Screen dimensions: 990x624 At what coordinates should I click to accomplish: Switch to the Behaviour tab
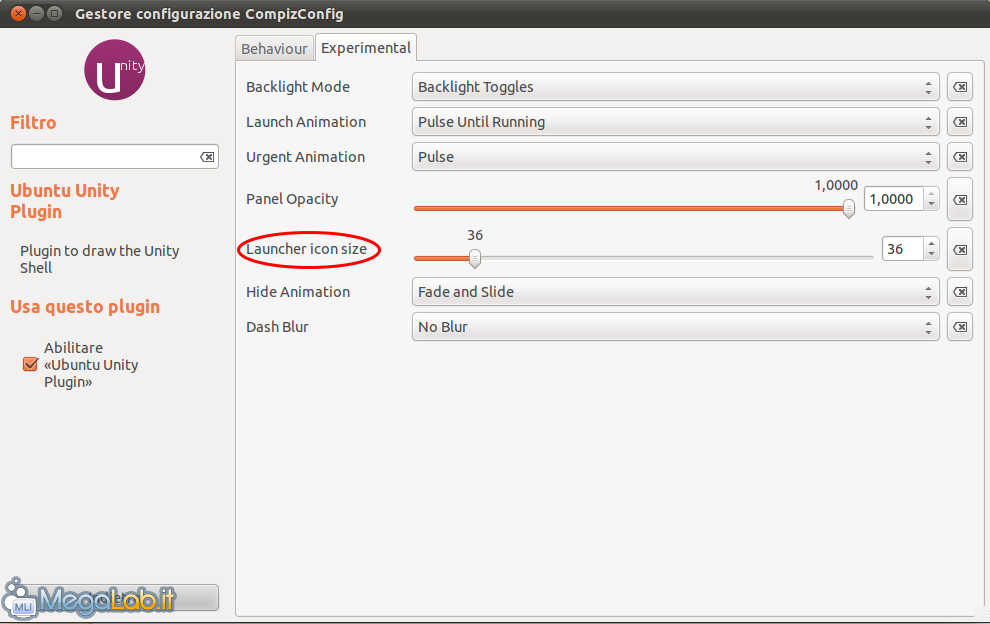(x=274, y=49)
